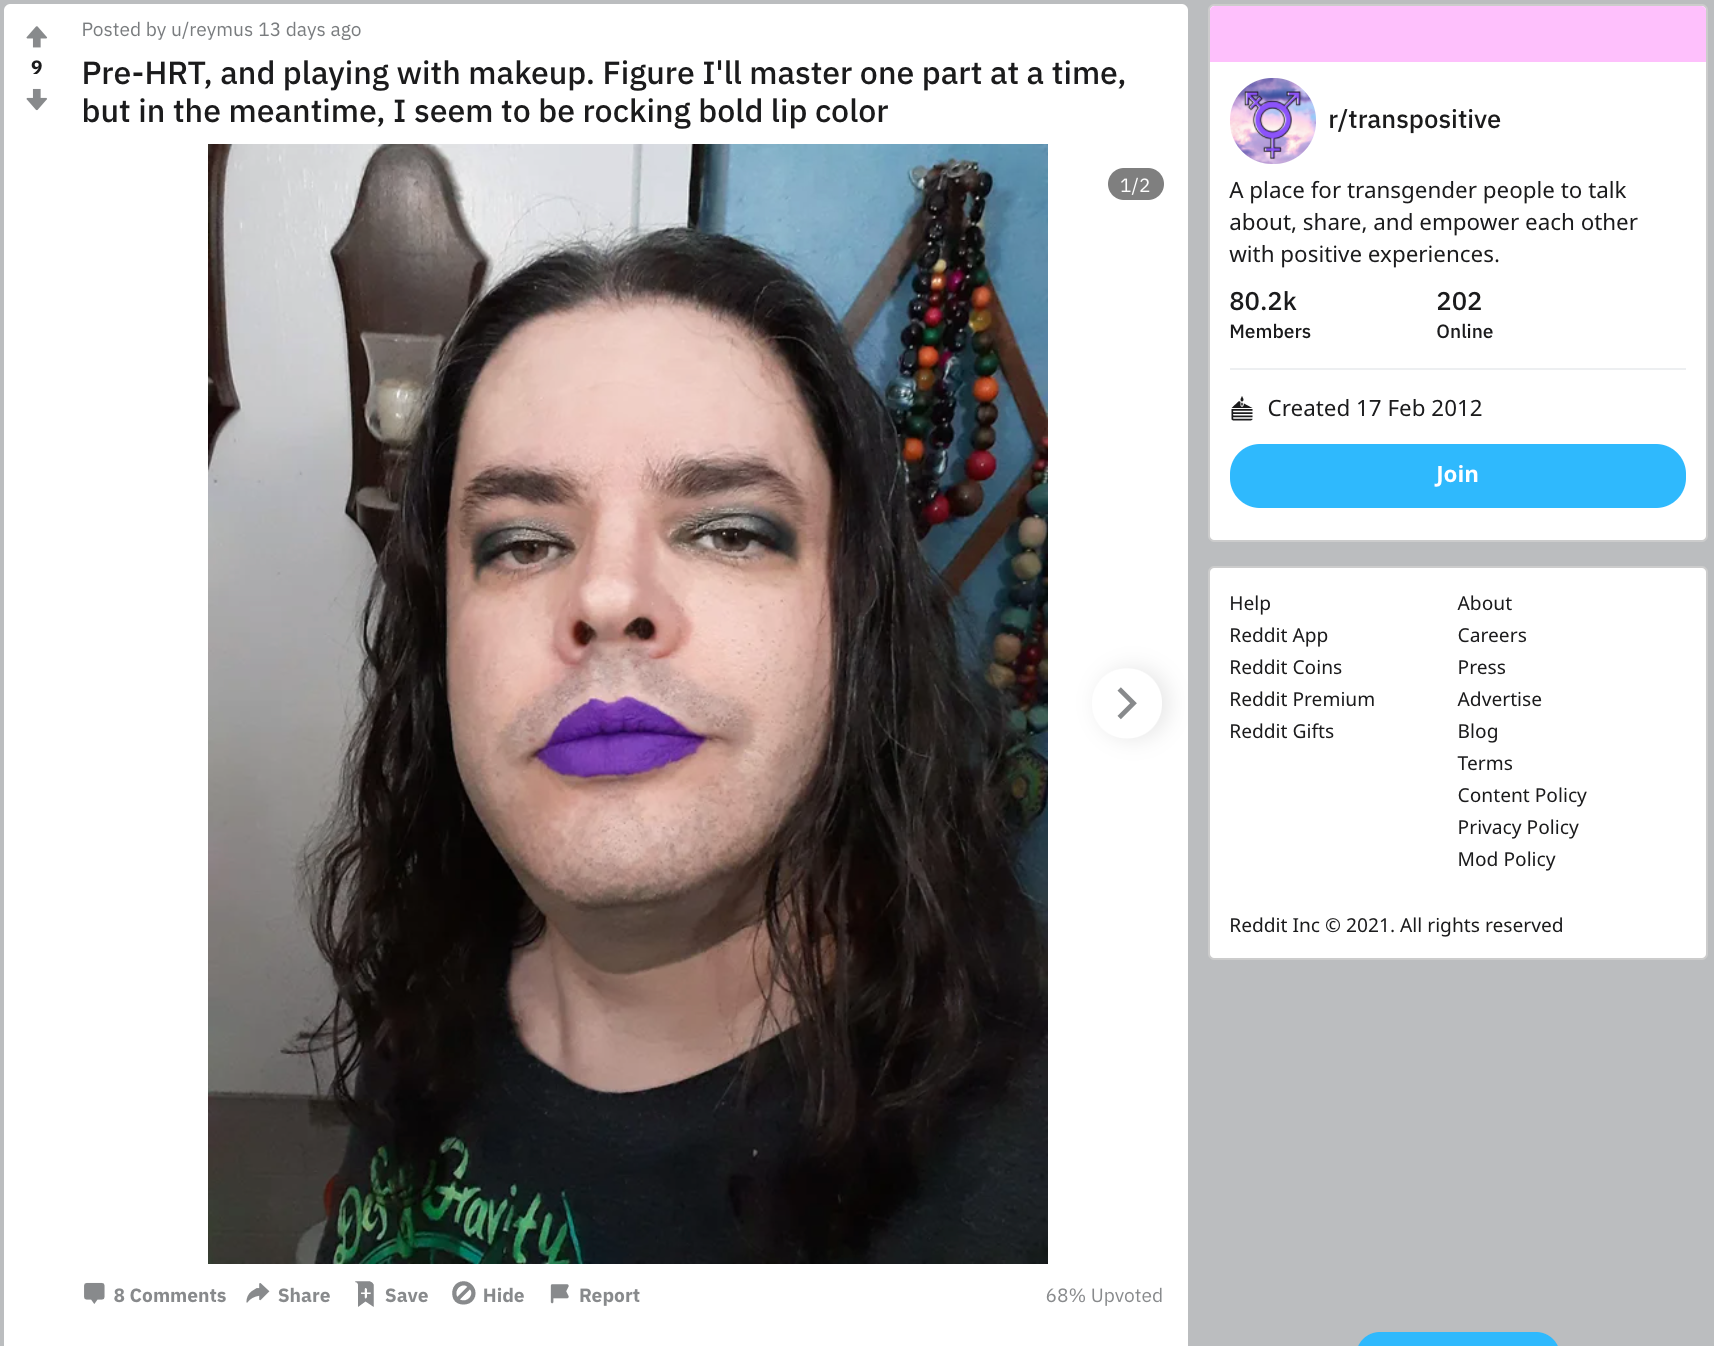Screen dimensions: 1714x1346
Task: Report the post using the flag icon
Action: tap(595, 1295)
